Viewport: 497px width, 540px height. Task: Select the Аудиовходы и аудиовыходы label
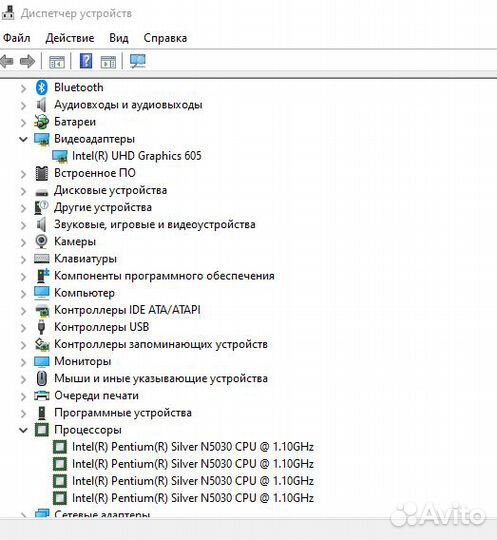[128, 105]
